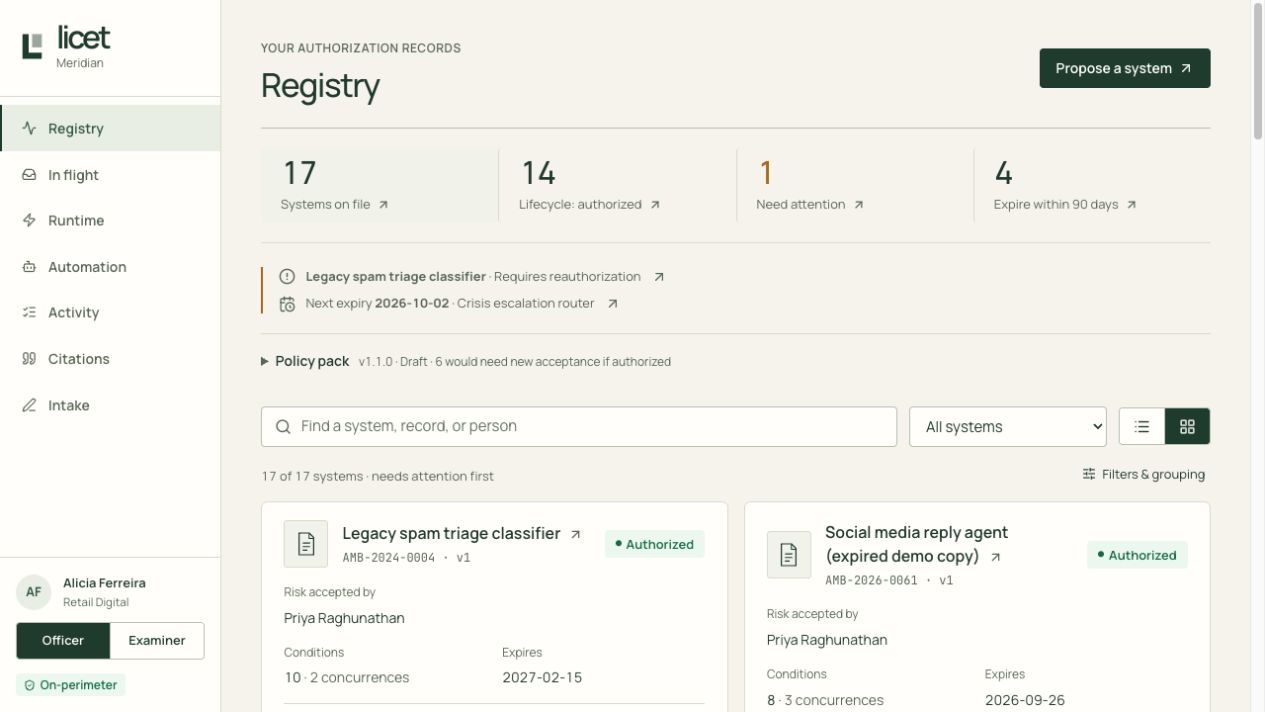Click Authorized badge on Legacy spam card
The height and width of the screenshot is (712, 1265).
[x=655, y=544]
